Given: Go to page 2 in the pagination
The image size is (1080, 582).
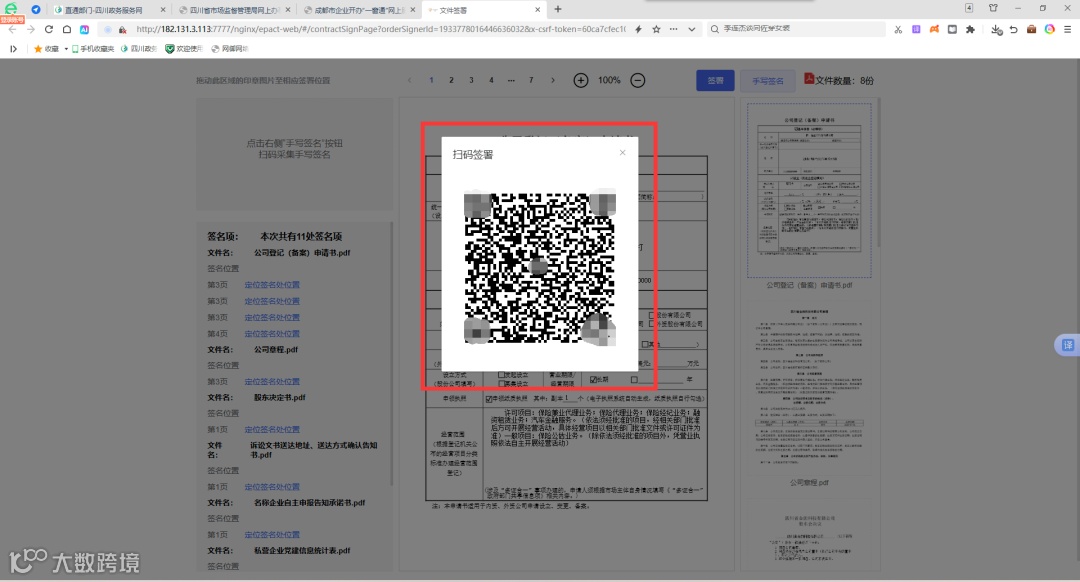Looking at the screenshot, I should pos(451,80).
